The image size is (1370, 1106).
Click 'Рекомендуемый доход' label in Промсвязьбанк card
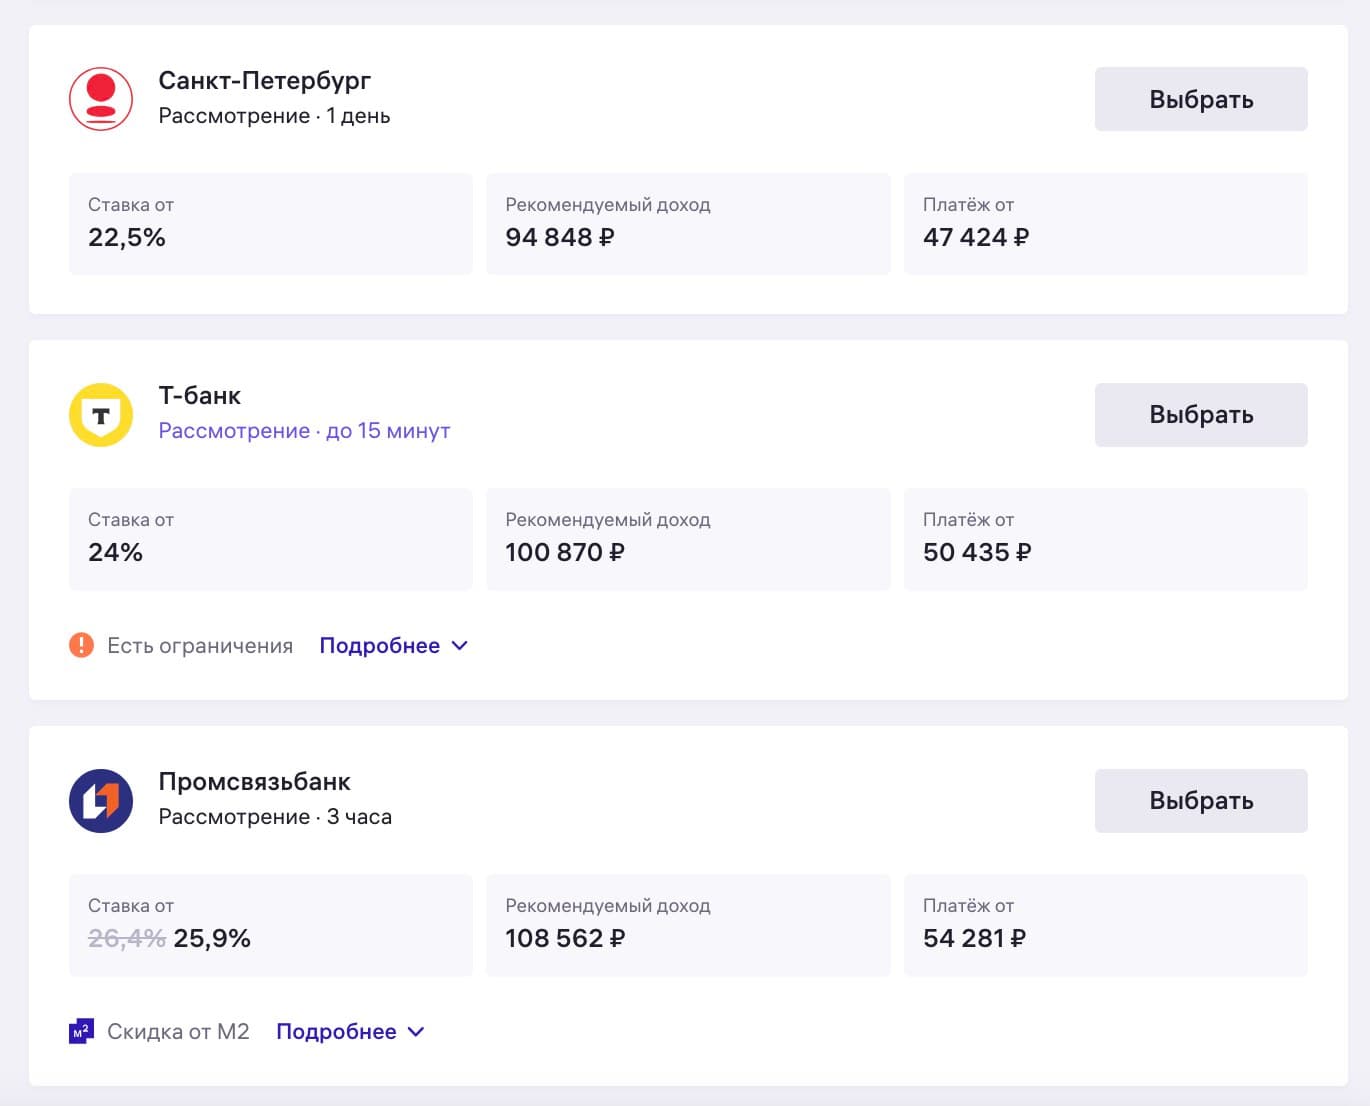(608, 906)
